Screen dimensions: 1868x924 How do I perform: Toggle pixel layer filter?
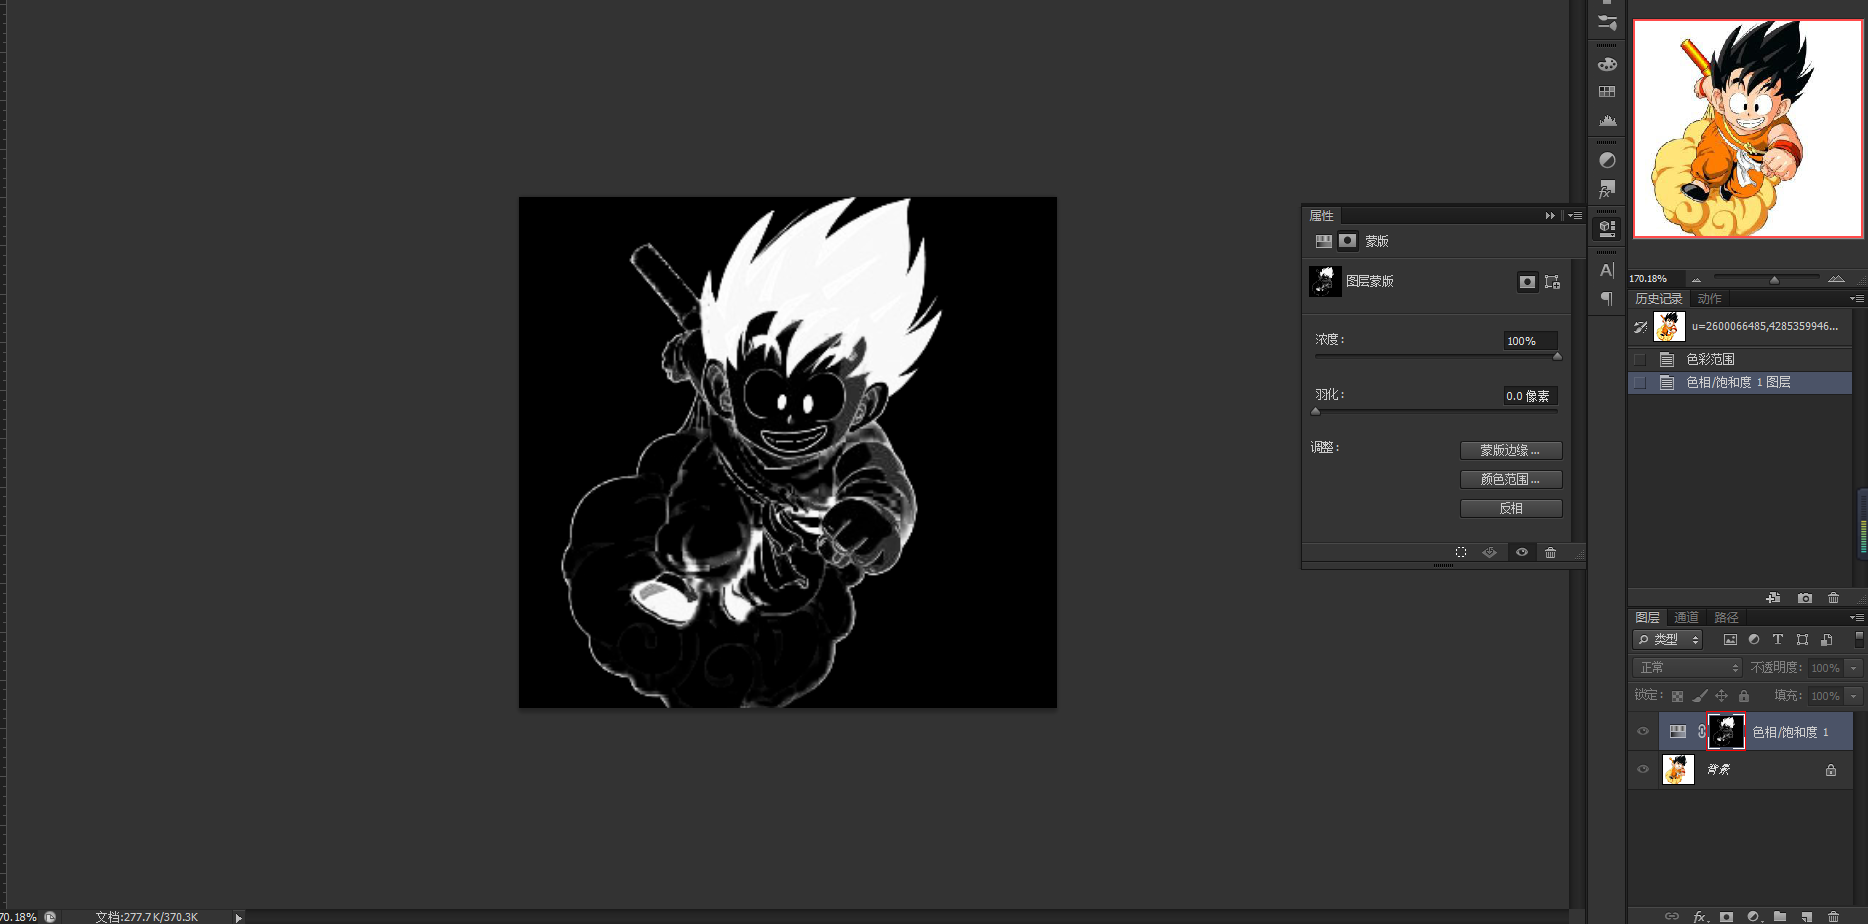pyautogui.click(x=1730, y=640)
